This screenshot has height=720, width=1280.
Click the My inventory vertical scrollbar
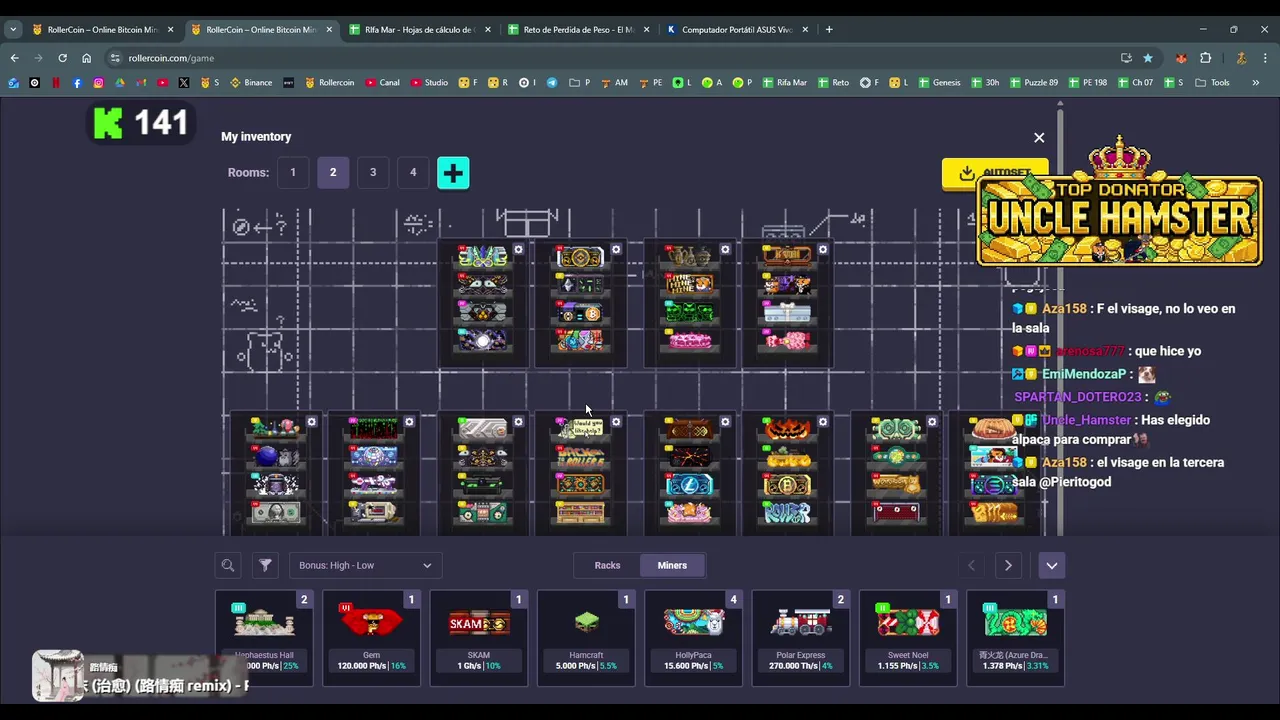[1060, 320]
